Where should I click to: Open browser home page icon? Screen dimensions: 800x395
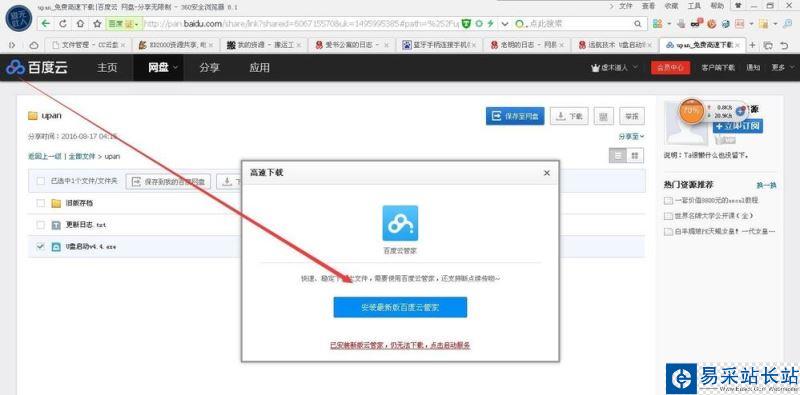point(80,23)
